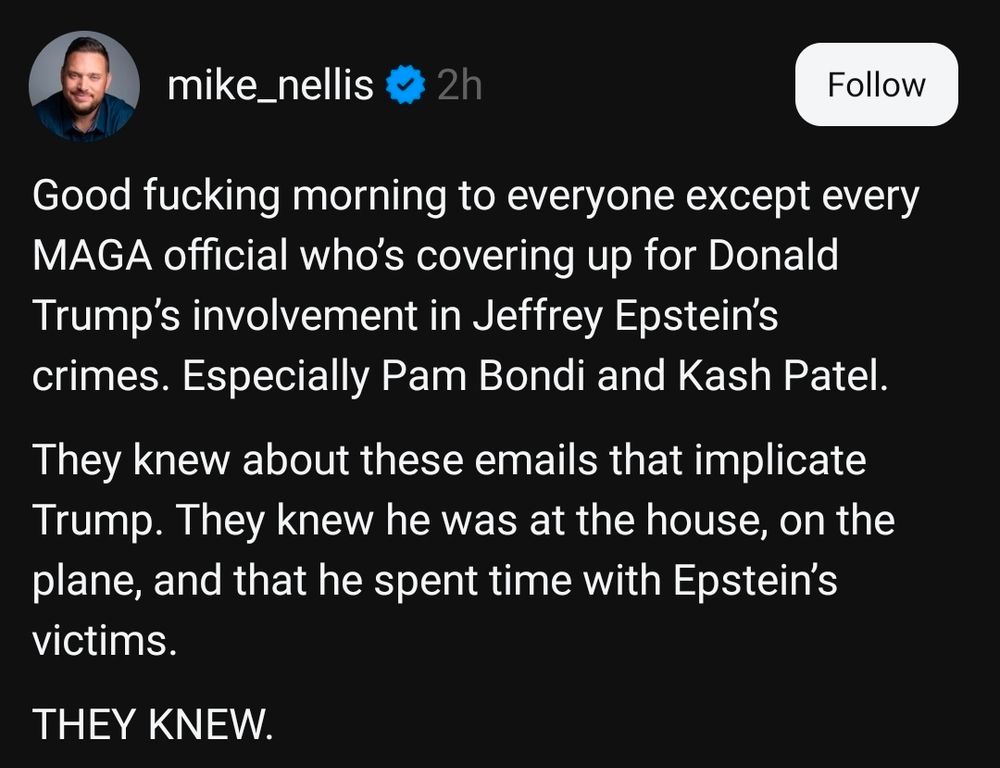Click the blue verified badge
Screen dimensions: 1000x768
coord(404,86)
